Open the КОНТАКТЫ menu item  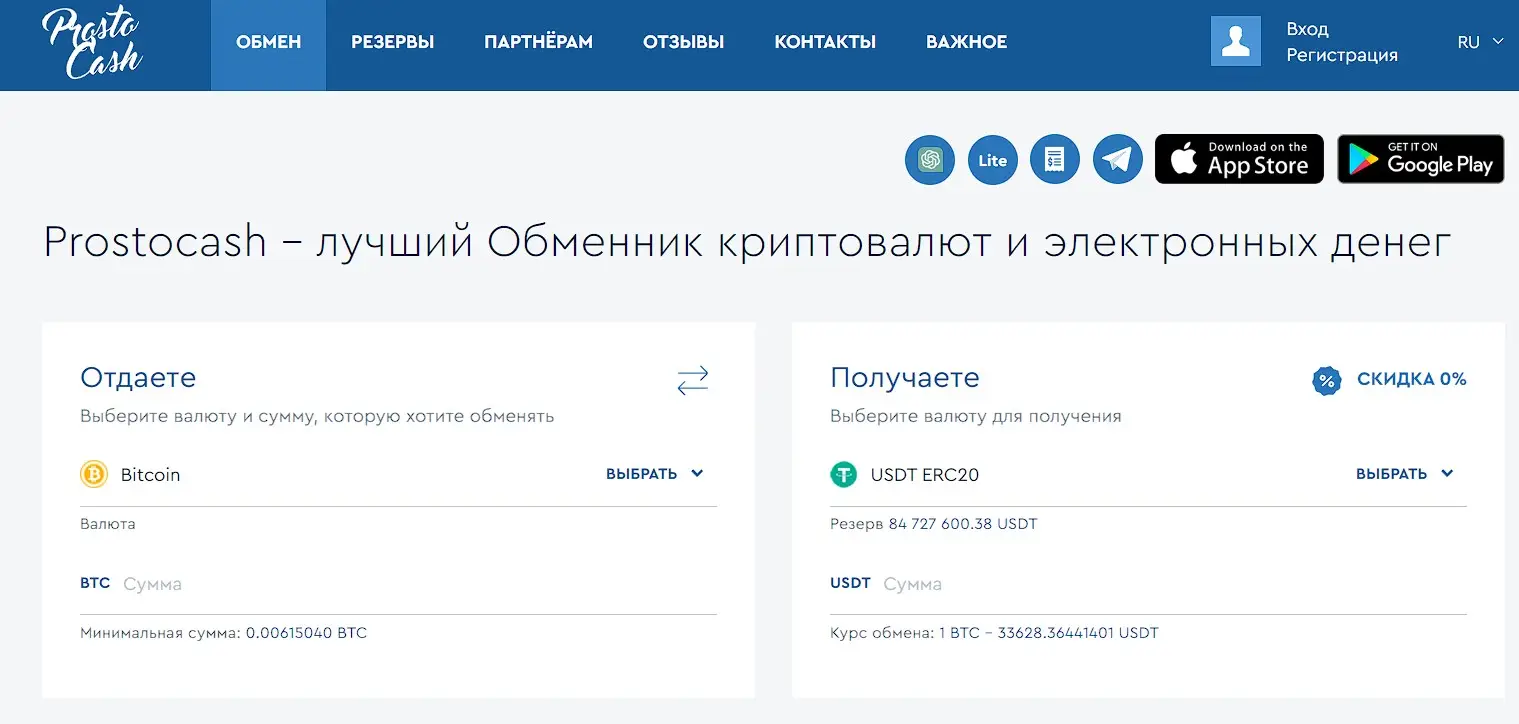pyautogui.click(x=825, y=42)
